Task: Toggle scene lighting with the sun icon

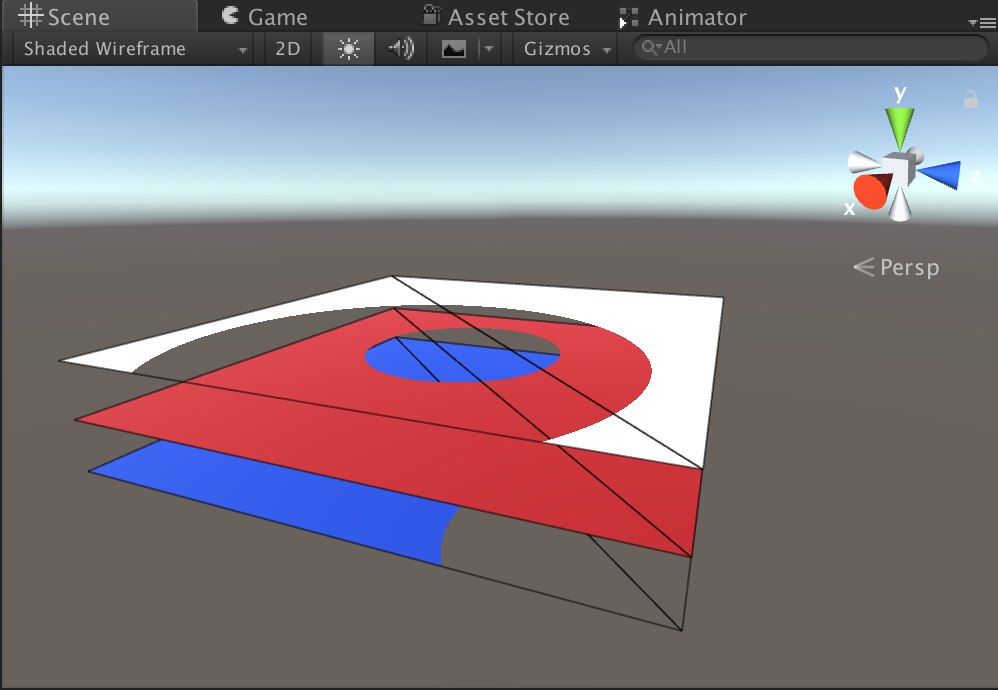Action: (x=347, y=48)
